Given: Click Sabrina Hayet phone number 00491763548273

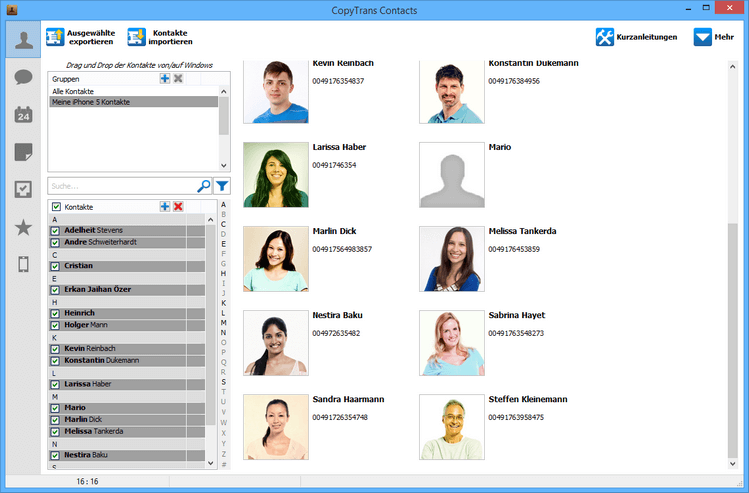Looking at the screenshot, I should click(516, 333).
